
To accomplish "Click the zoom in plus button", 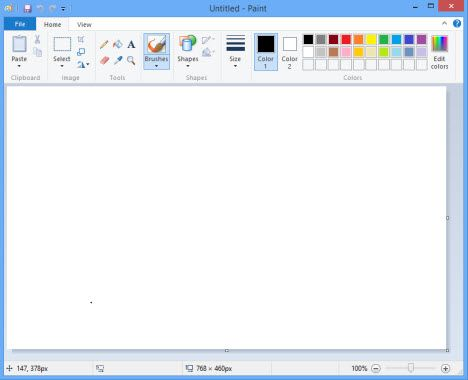I will click(445, 368).
